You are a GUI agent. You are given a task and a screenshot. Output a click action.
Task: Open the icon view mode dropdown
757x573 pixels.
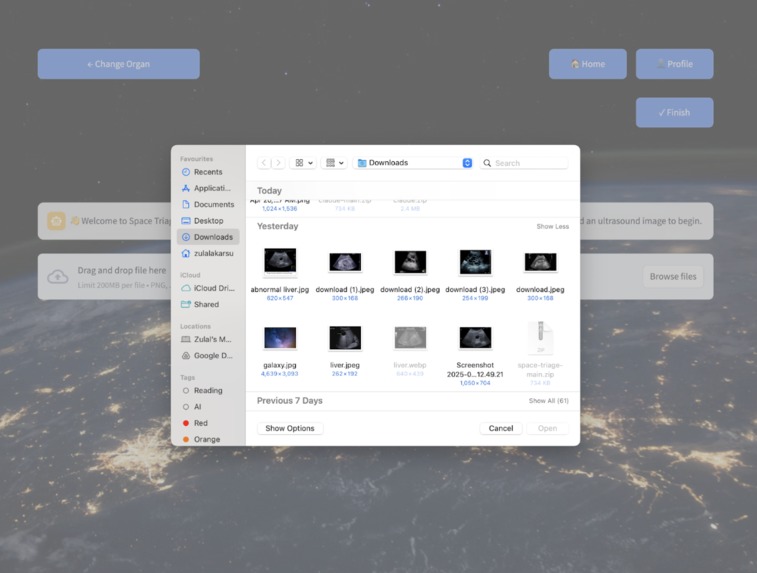coord(304,163)
